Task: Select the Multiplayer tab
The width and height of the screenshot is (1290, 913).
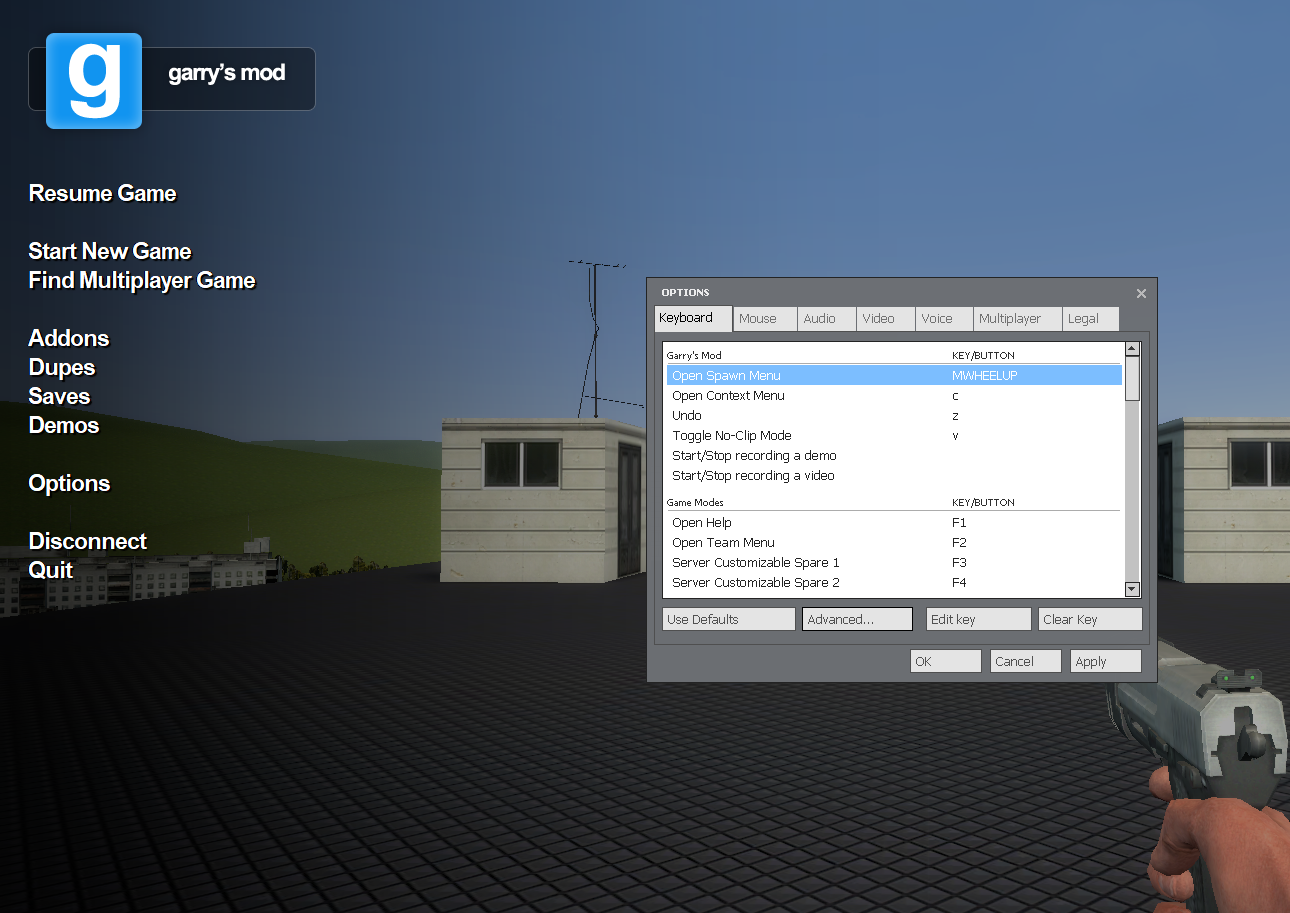Action: tap(1017, 319)
